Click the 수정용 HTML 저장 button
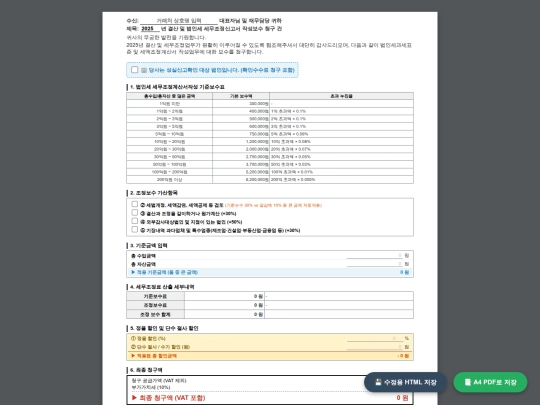540x405 pixels. 406,382
